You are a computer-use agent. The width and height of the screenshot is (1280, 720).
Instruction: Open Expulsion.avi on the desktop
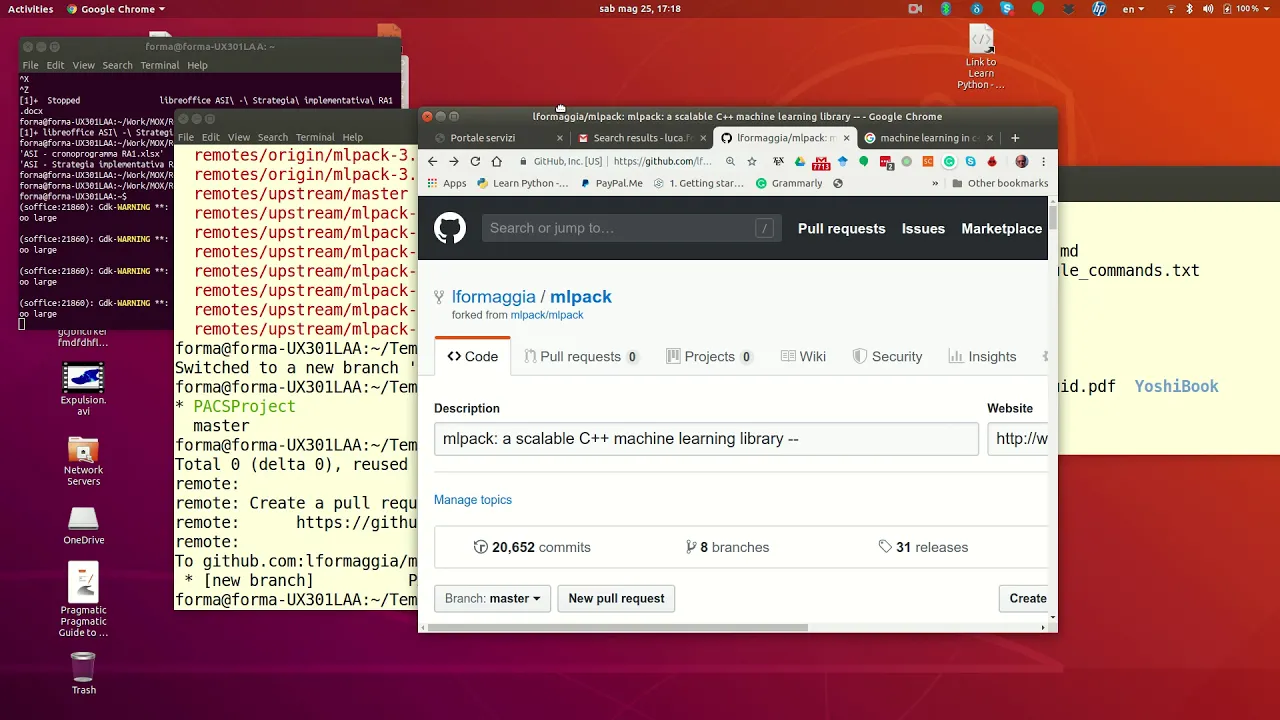[x=83, y=389]
